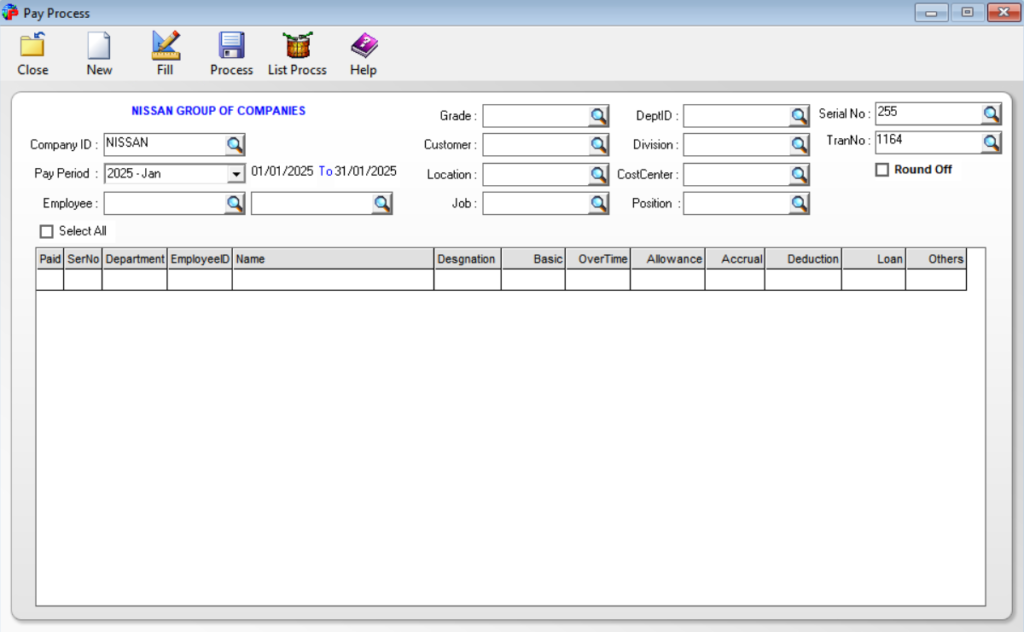Image resolution: width=1024 pixels, height=632 pixels.
Task: Focus the Division input field
Action: pyautogui.click(x=737, y=145)
